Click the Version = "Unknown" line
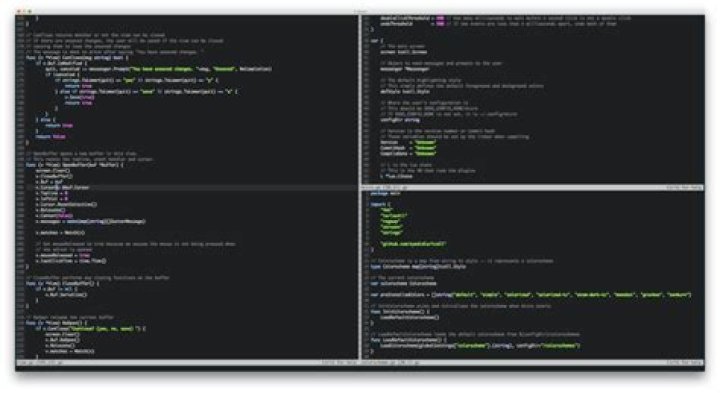 pyautogui.click(x=408, y=142)
